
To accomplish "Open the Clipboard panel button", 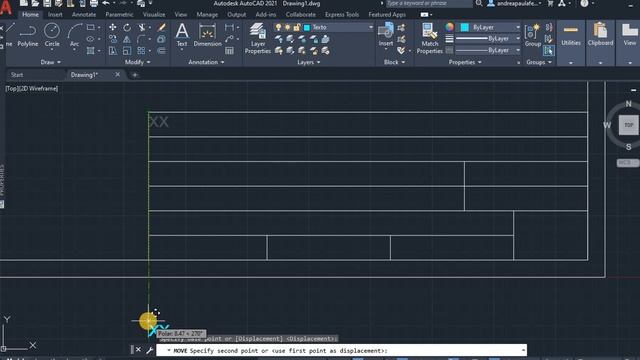I will point(600,42).
